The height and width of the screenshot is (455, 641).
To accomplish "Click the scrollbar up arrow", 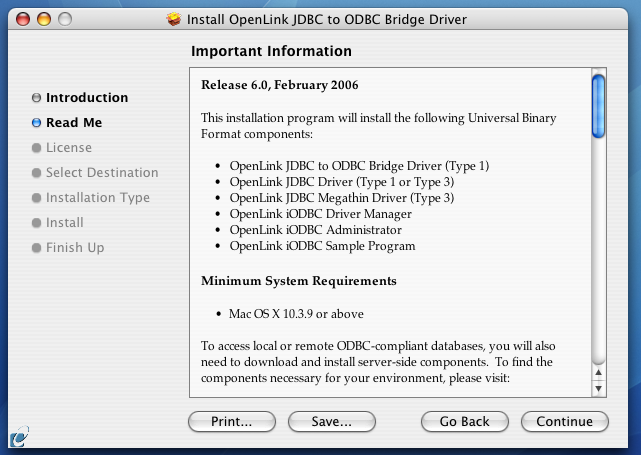I will click(598, 372).
